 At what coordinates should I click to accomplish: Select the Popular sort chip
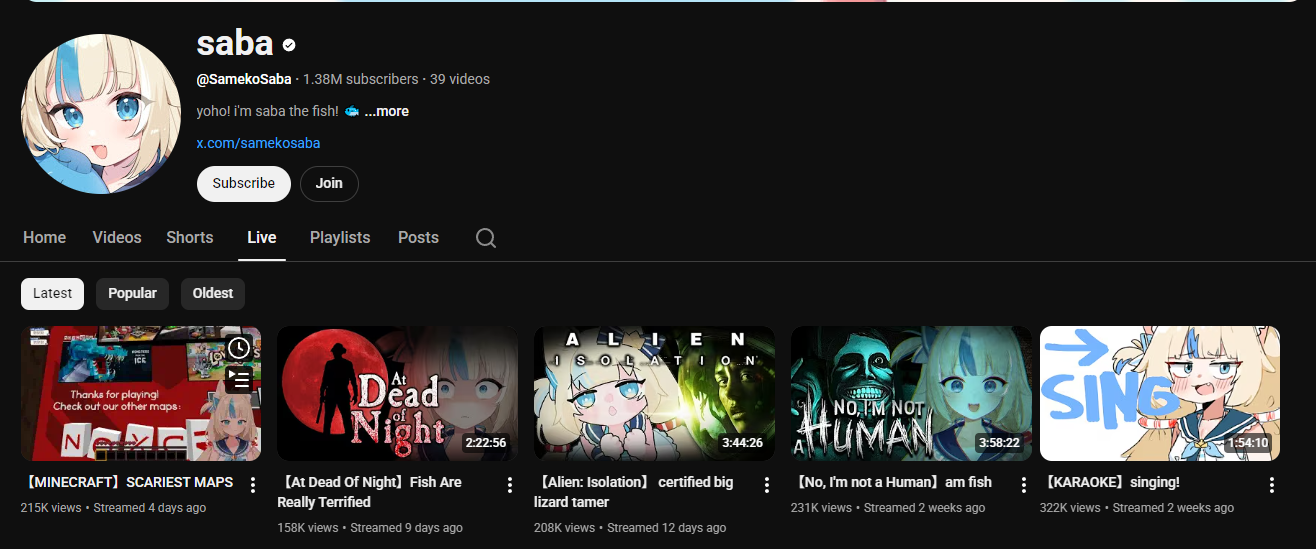(x=132, y=293)
